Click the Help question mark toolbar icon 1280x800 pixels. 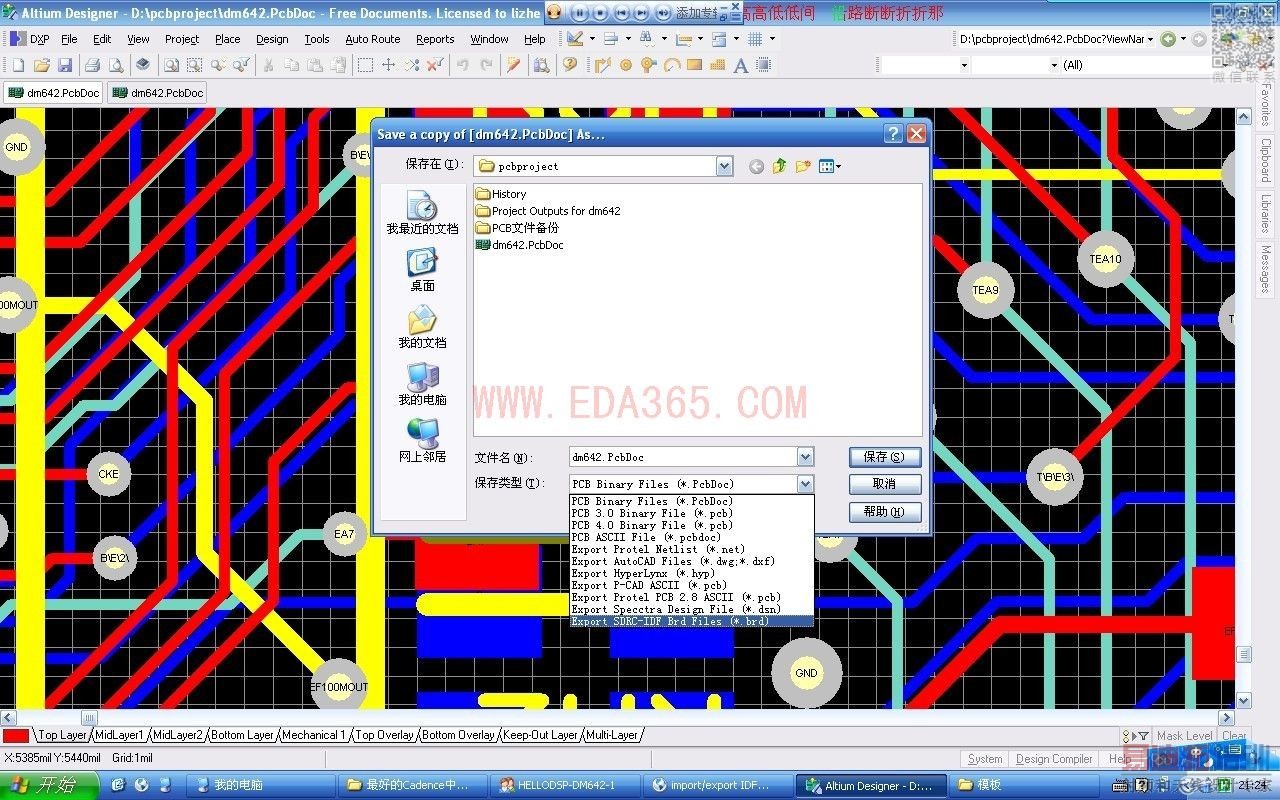pyautogui.click(x=570, y=65)
